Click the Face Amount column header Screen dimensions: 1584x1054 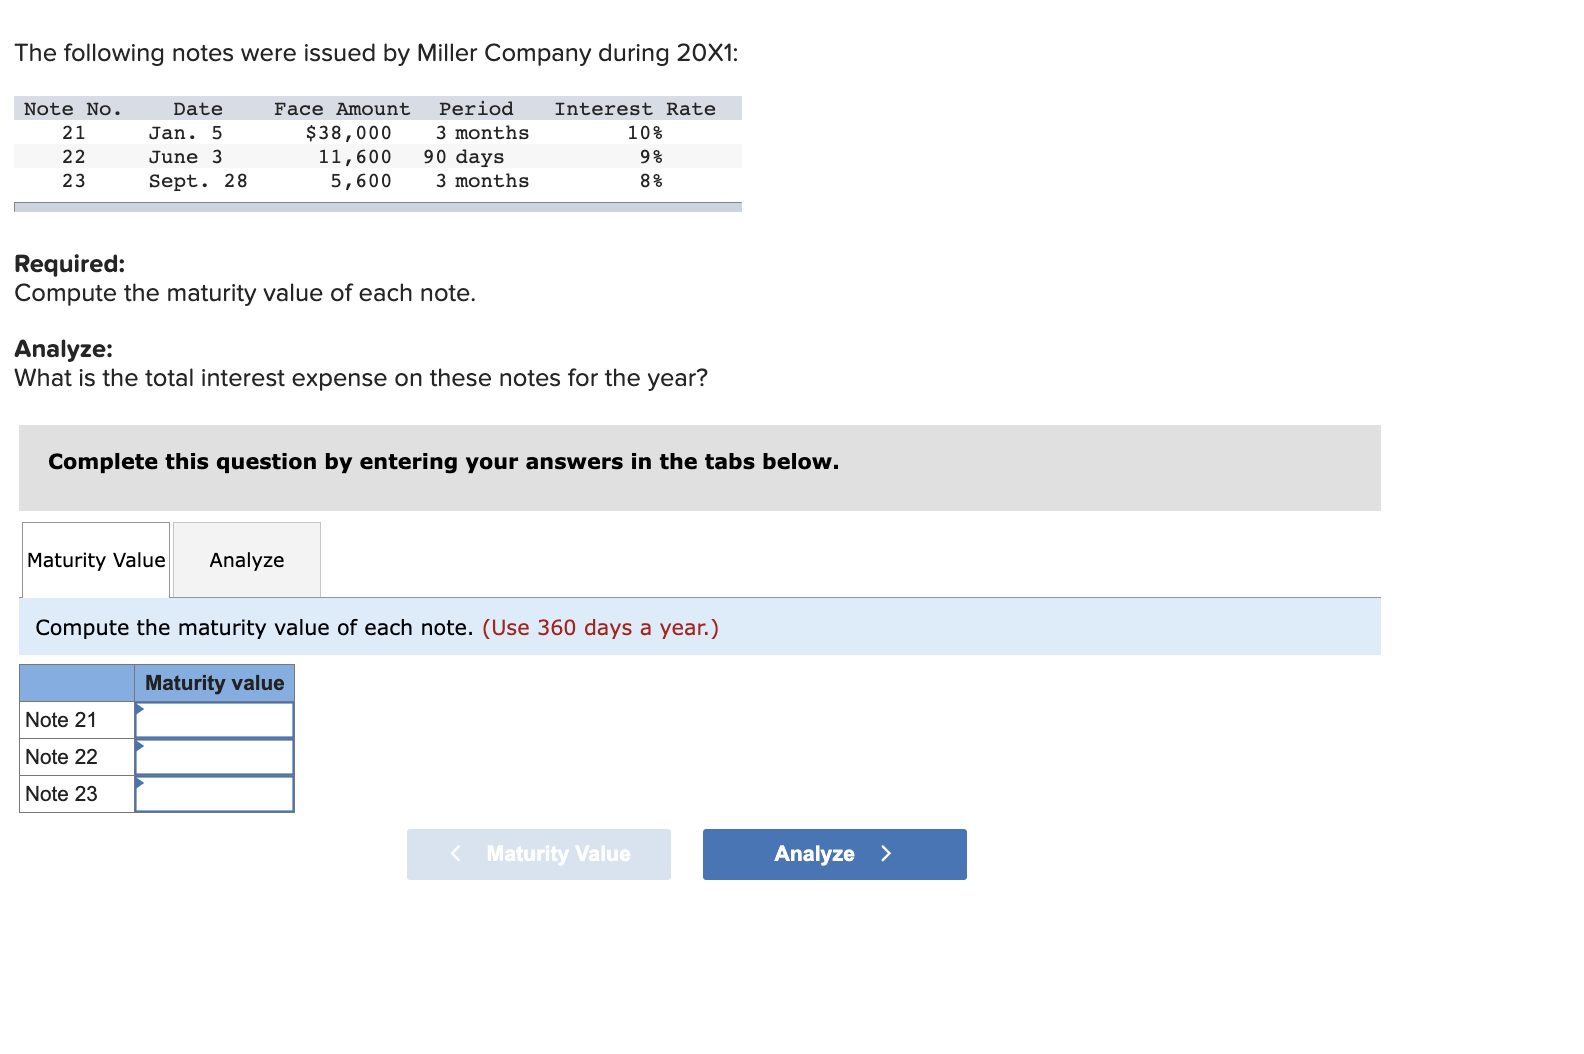click(342, 109)
